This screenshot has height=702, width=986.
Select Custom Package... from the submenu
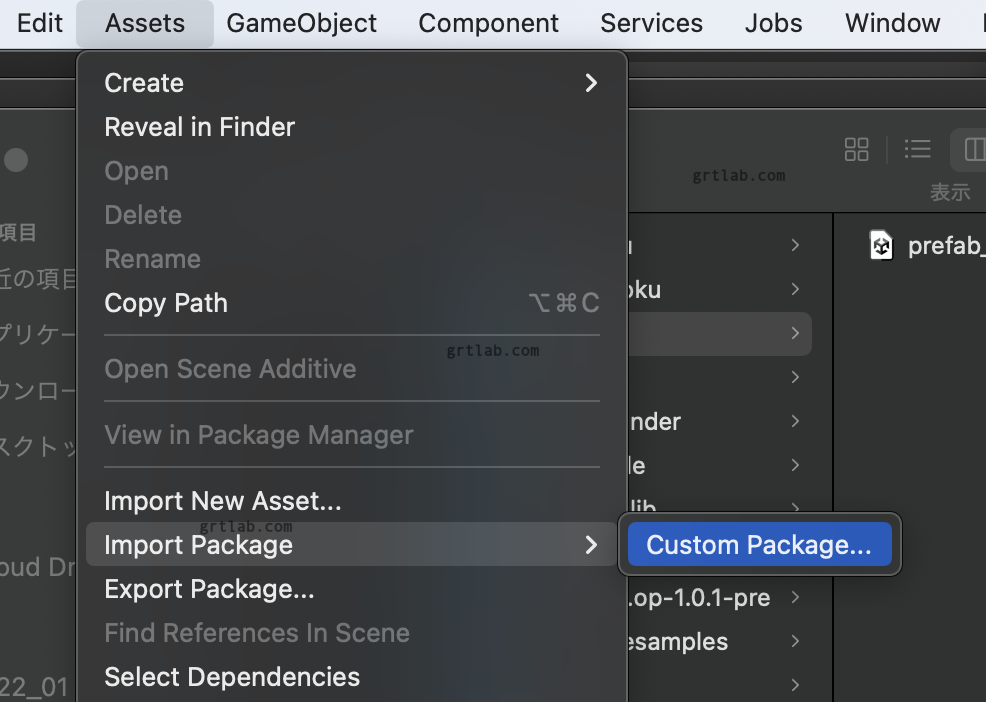759,544
